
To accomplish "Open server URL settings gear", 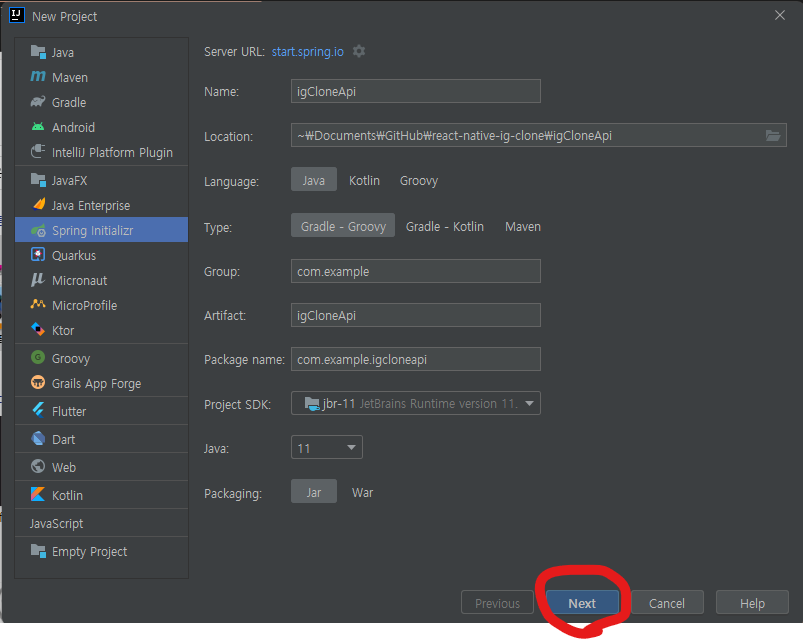I will (x=359, y=51).
